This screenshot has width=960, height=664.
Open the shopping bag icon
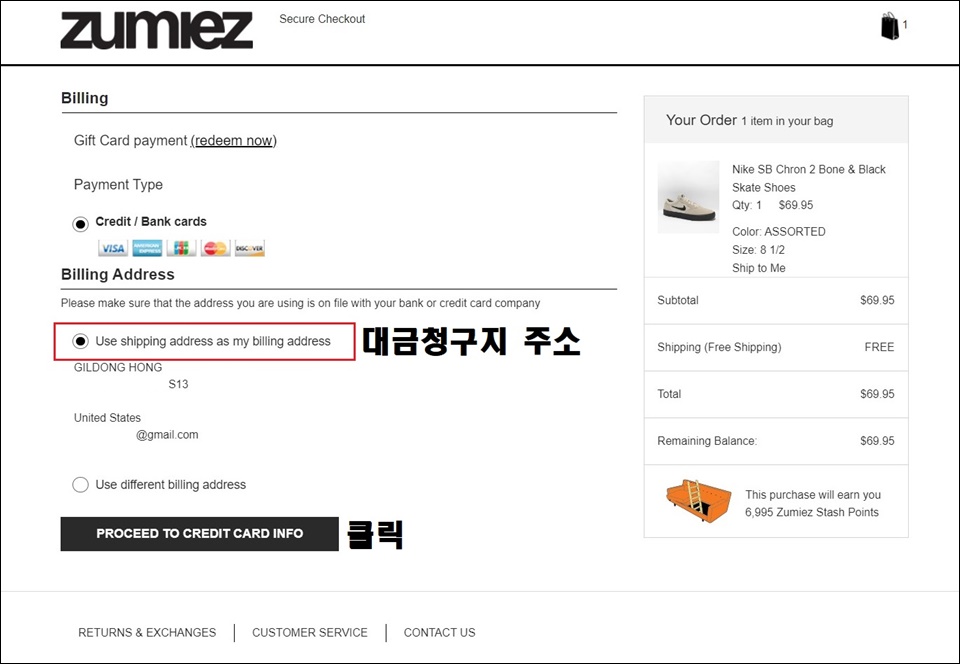point(890,26)
